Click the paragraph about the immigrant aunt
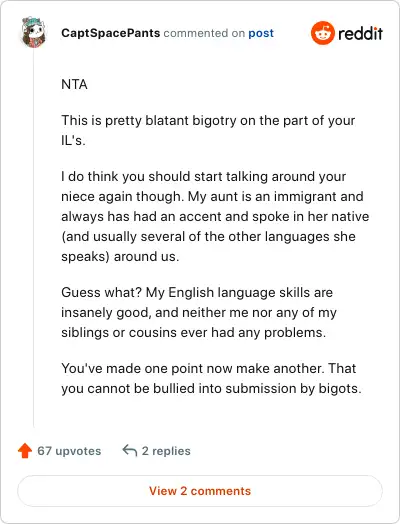This screenshot has height=524, width=400. [215, 216]
